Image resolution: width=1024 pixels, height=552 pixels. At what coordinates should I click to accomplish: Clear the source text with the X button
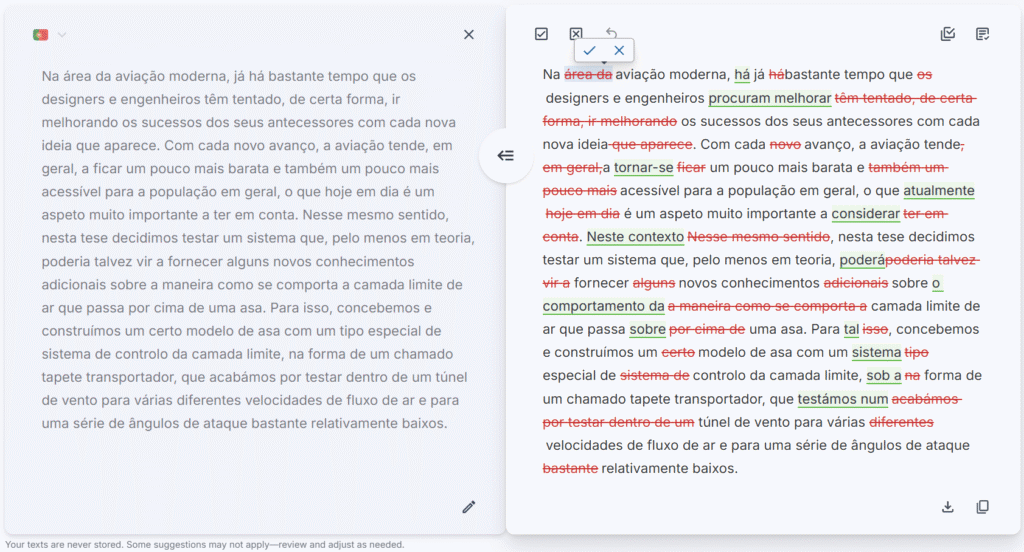pos(469,34)
